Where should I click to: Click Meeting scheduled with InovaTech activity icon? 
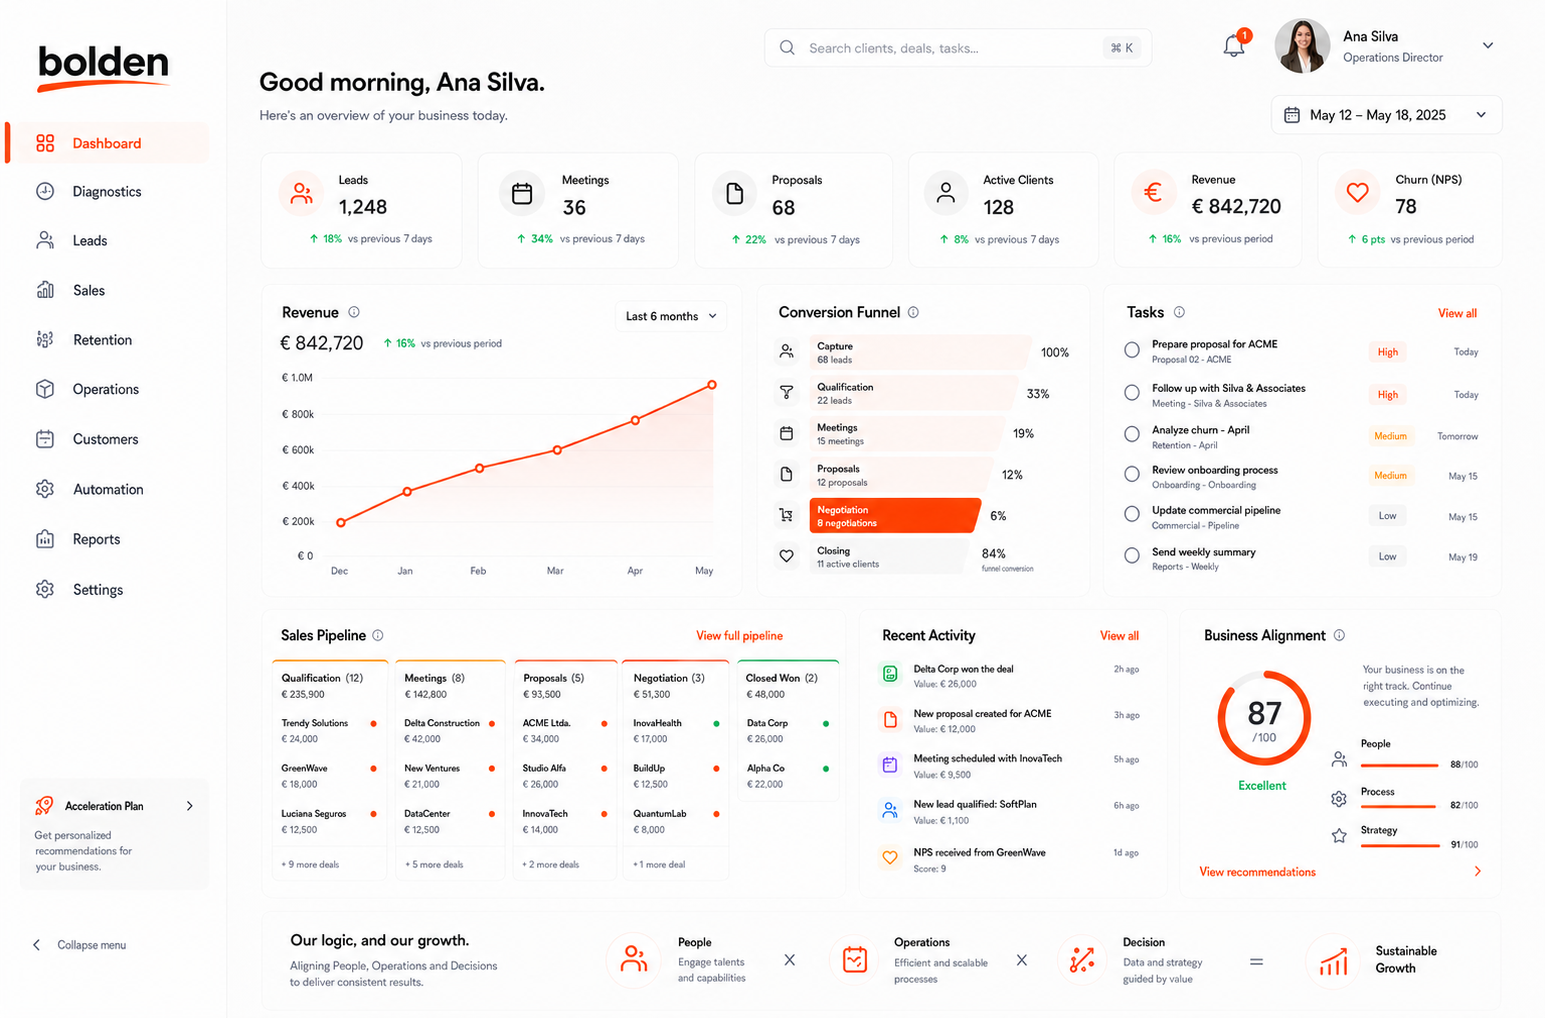pos(890,765)
